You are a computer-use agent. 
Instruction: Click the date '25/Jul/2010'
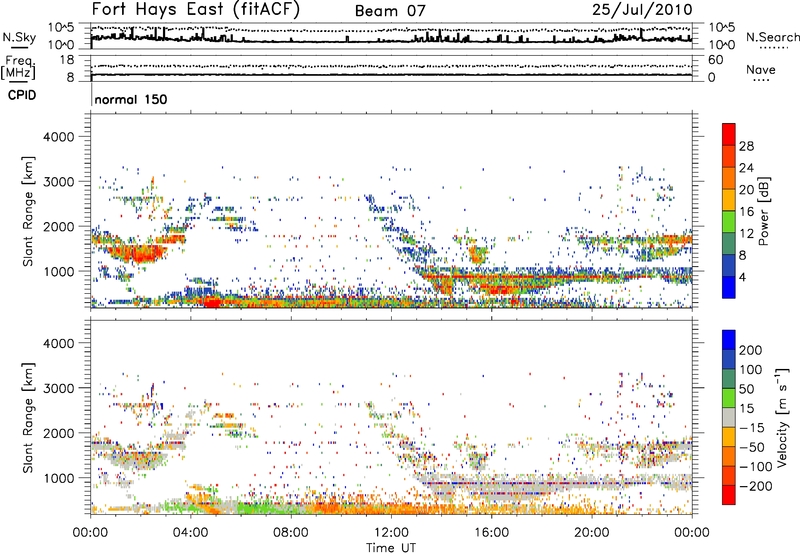point(642,10)
